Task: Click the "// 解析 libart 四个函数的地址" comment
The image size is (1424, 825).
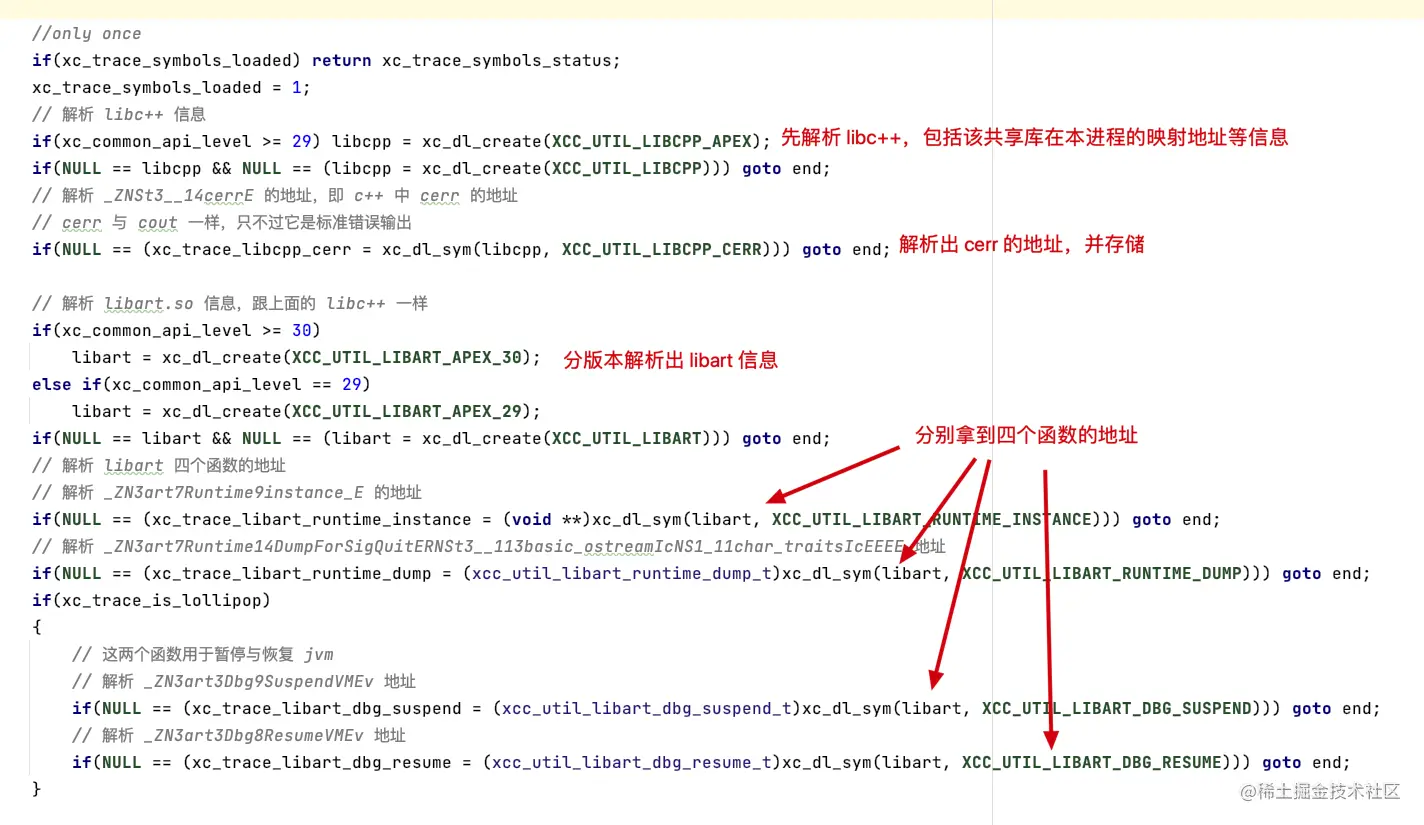Action: [159, 466]
